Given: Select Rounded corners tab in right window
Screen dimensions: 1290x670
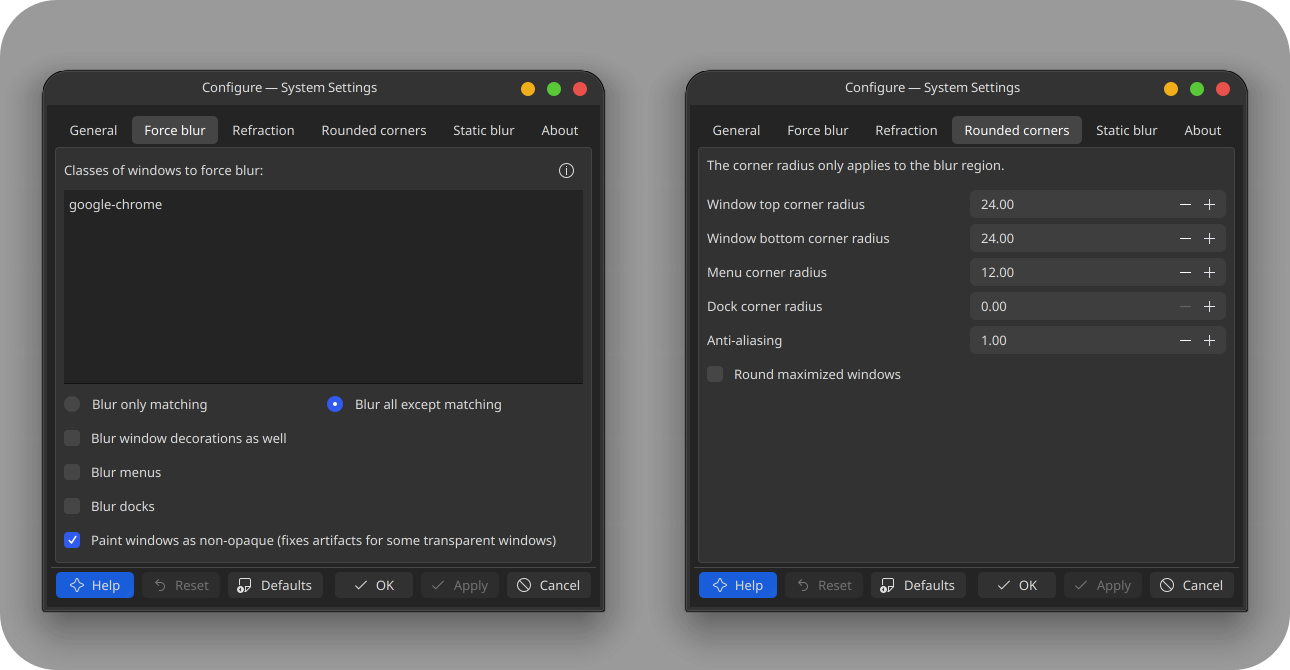Looking at the screenshot, I should [x=1017, y=130].
